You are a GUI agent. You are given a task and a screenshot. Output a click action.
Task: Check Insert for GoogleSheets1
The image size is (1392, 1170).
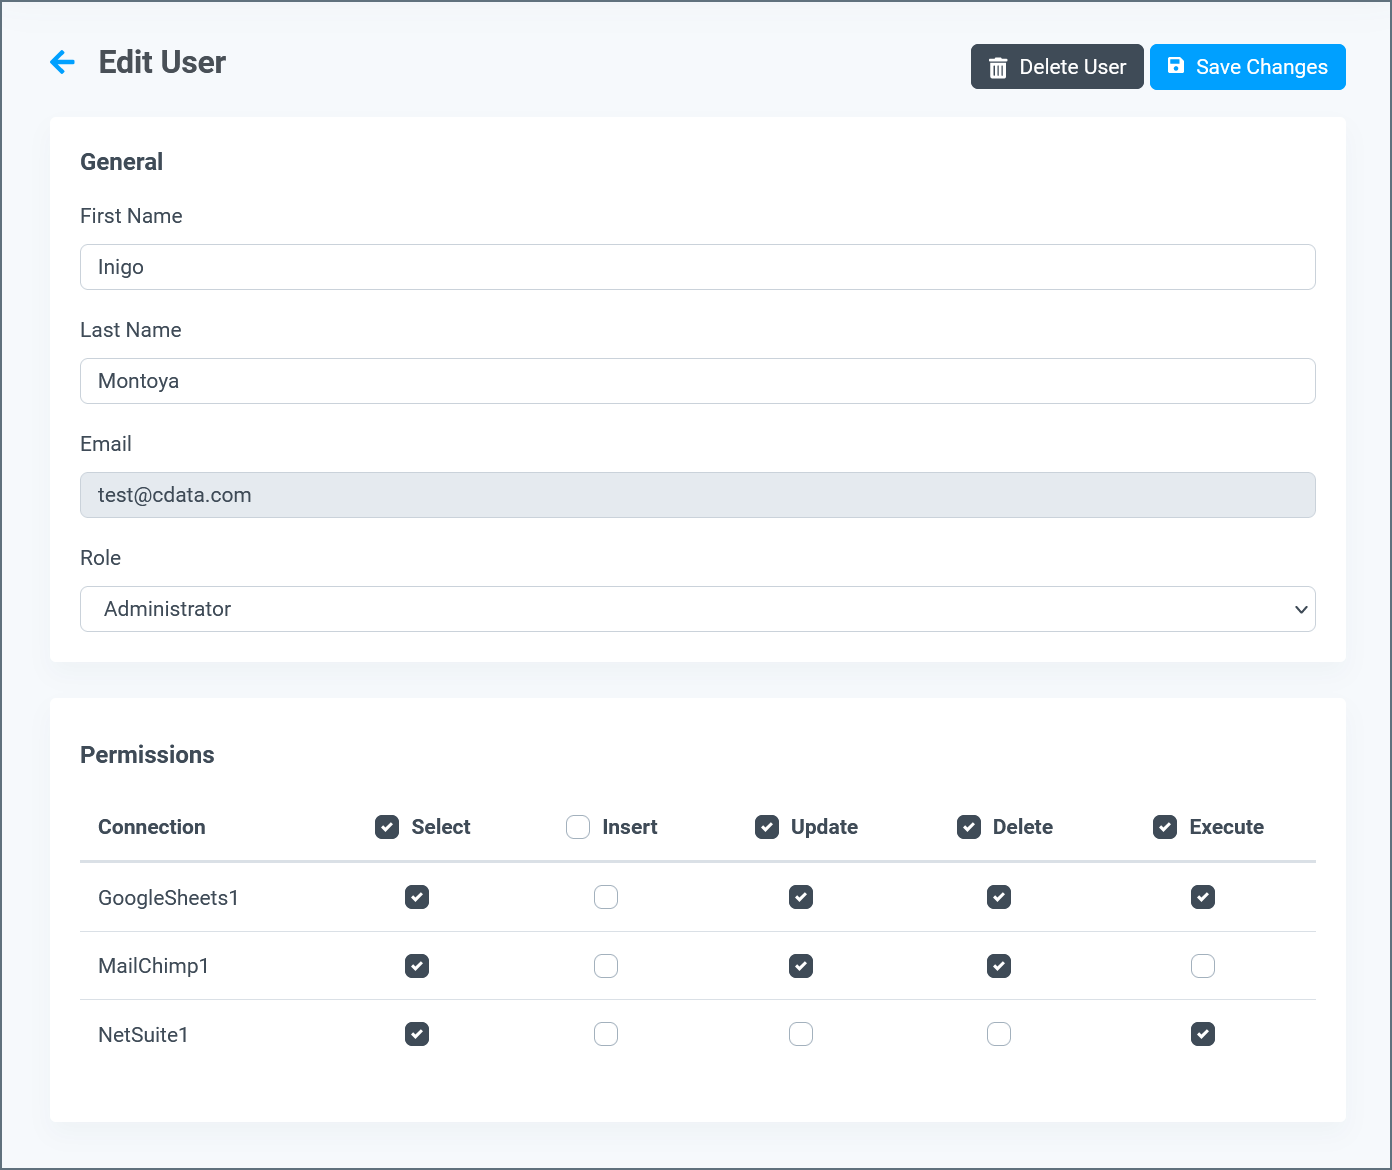coord(606,897)
